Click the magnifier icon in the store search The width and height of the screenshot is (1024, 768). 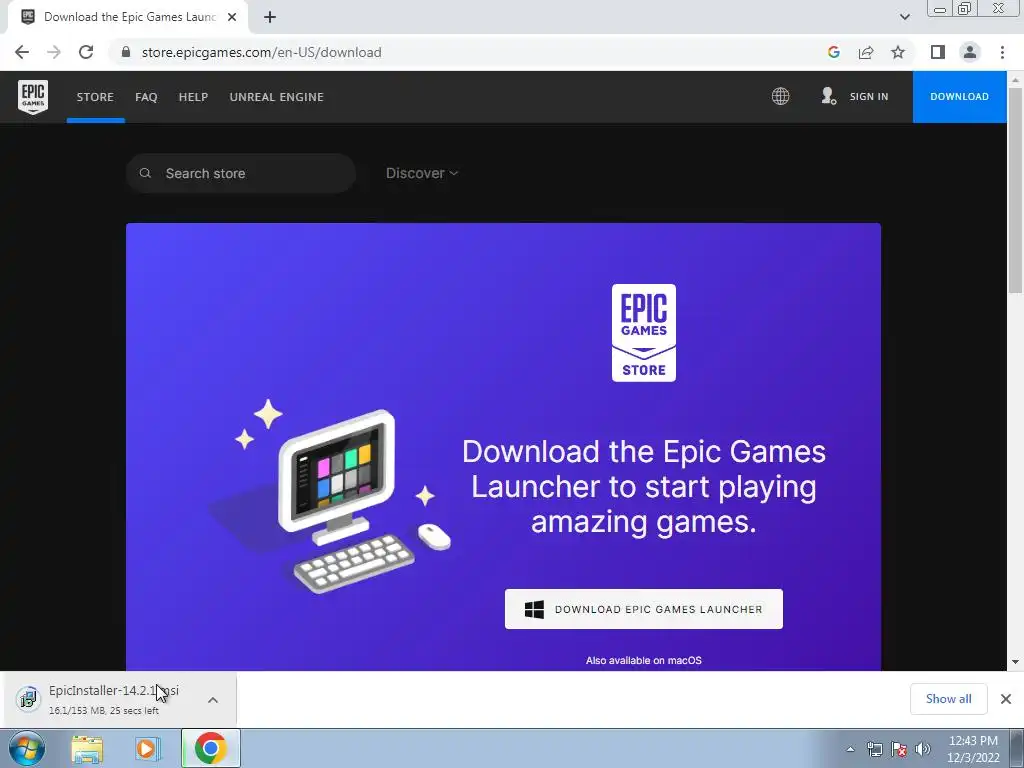[x=145, y=173]
